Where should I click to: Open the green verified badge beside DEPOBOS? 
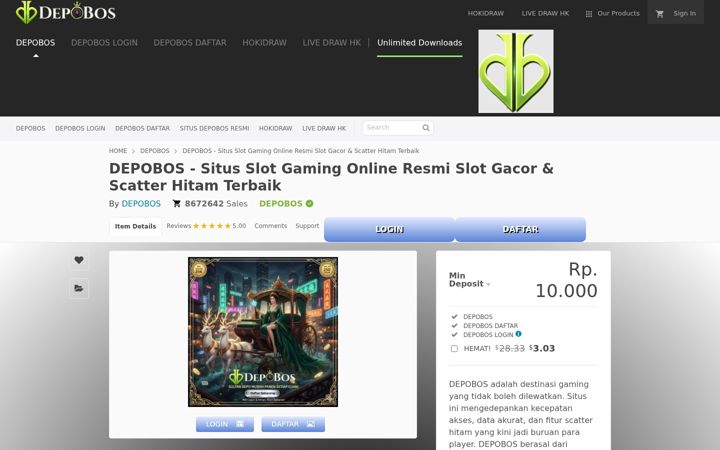pyautogui.click(x=309, y=203)
